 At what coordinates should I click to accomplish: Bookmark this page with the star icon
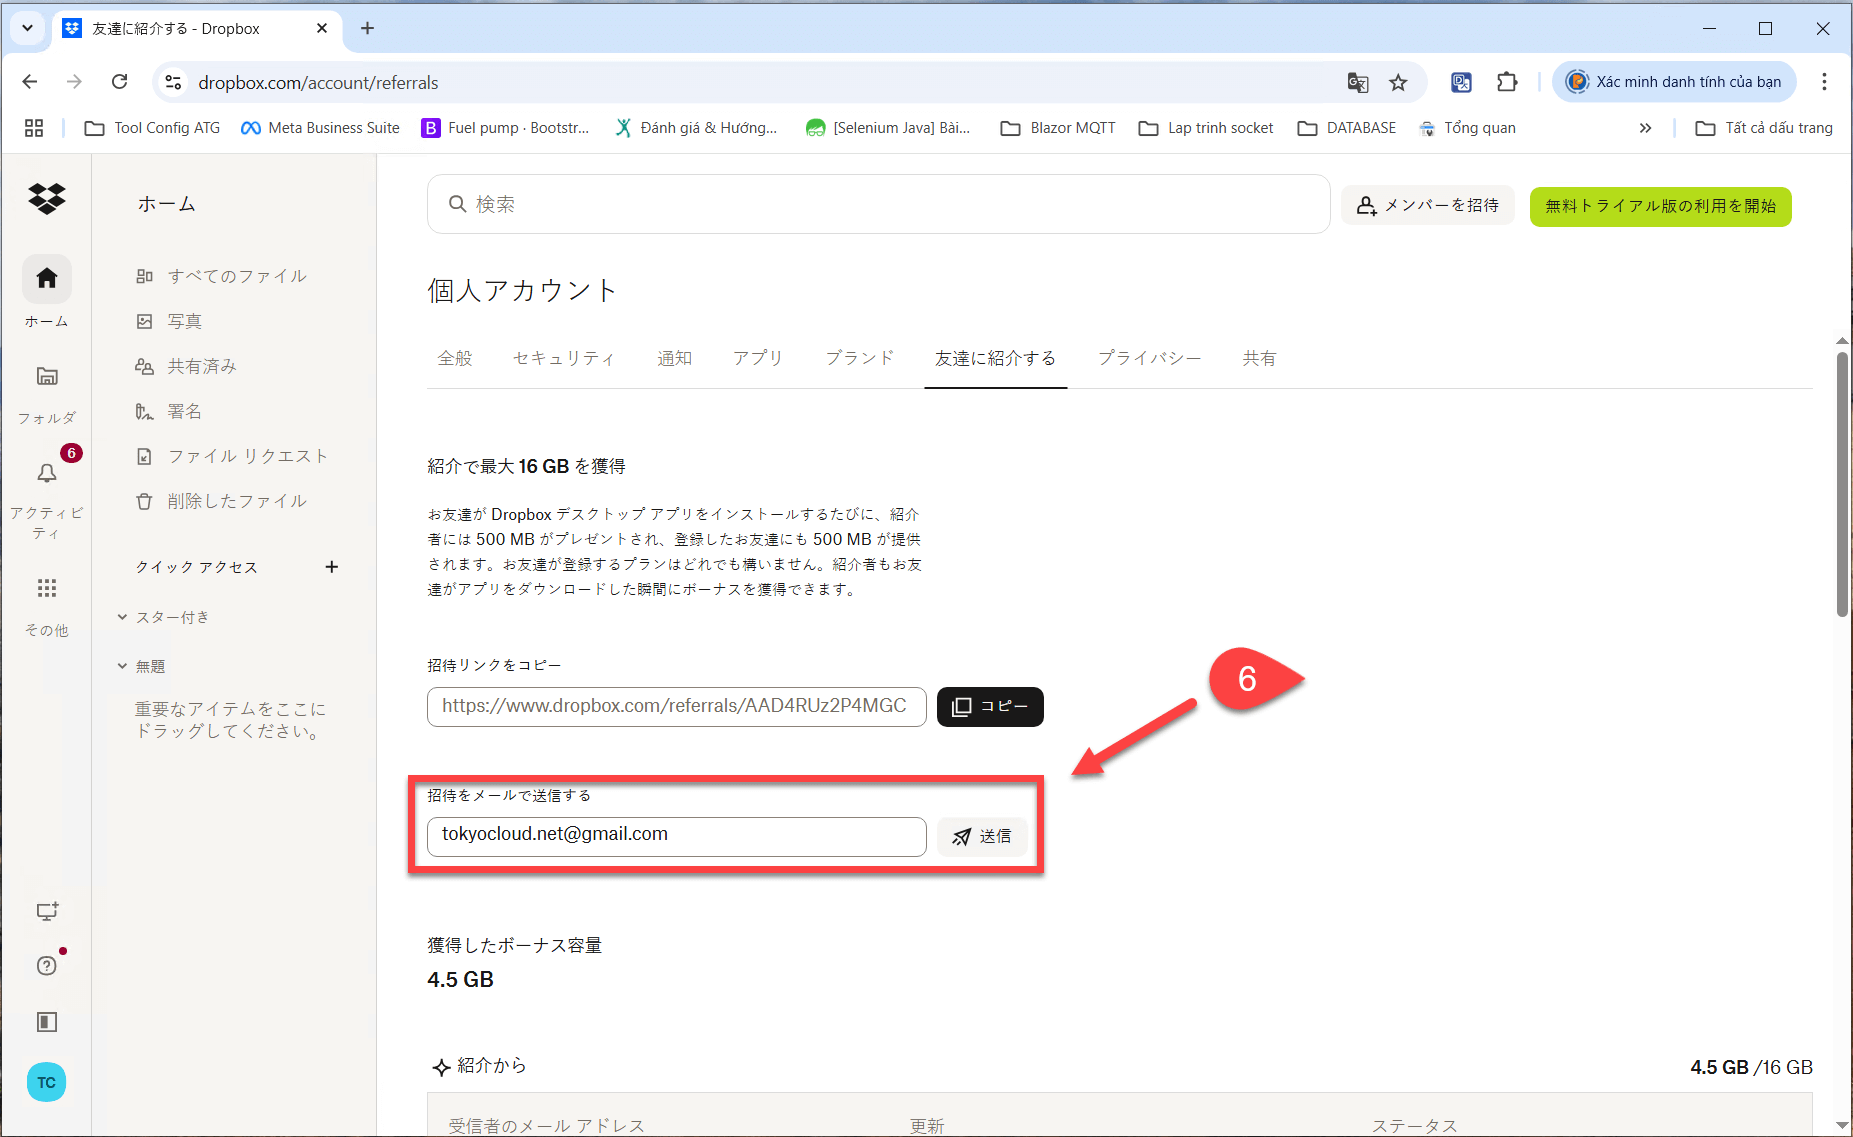tap(1398, 83)
